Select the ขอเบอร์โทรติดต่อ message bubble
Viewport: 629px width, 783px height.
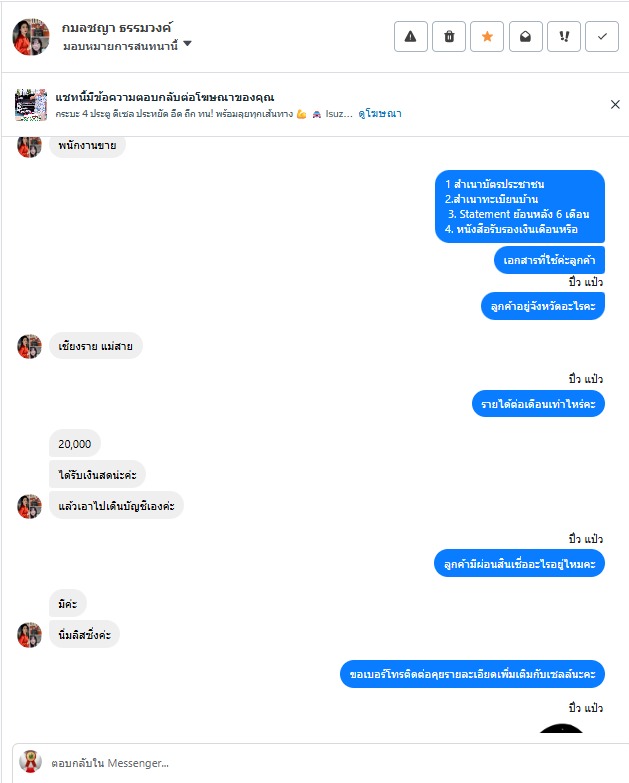[x=472, y=674]
